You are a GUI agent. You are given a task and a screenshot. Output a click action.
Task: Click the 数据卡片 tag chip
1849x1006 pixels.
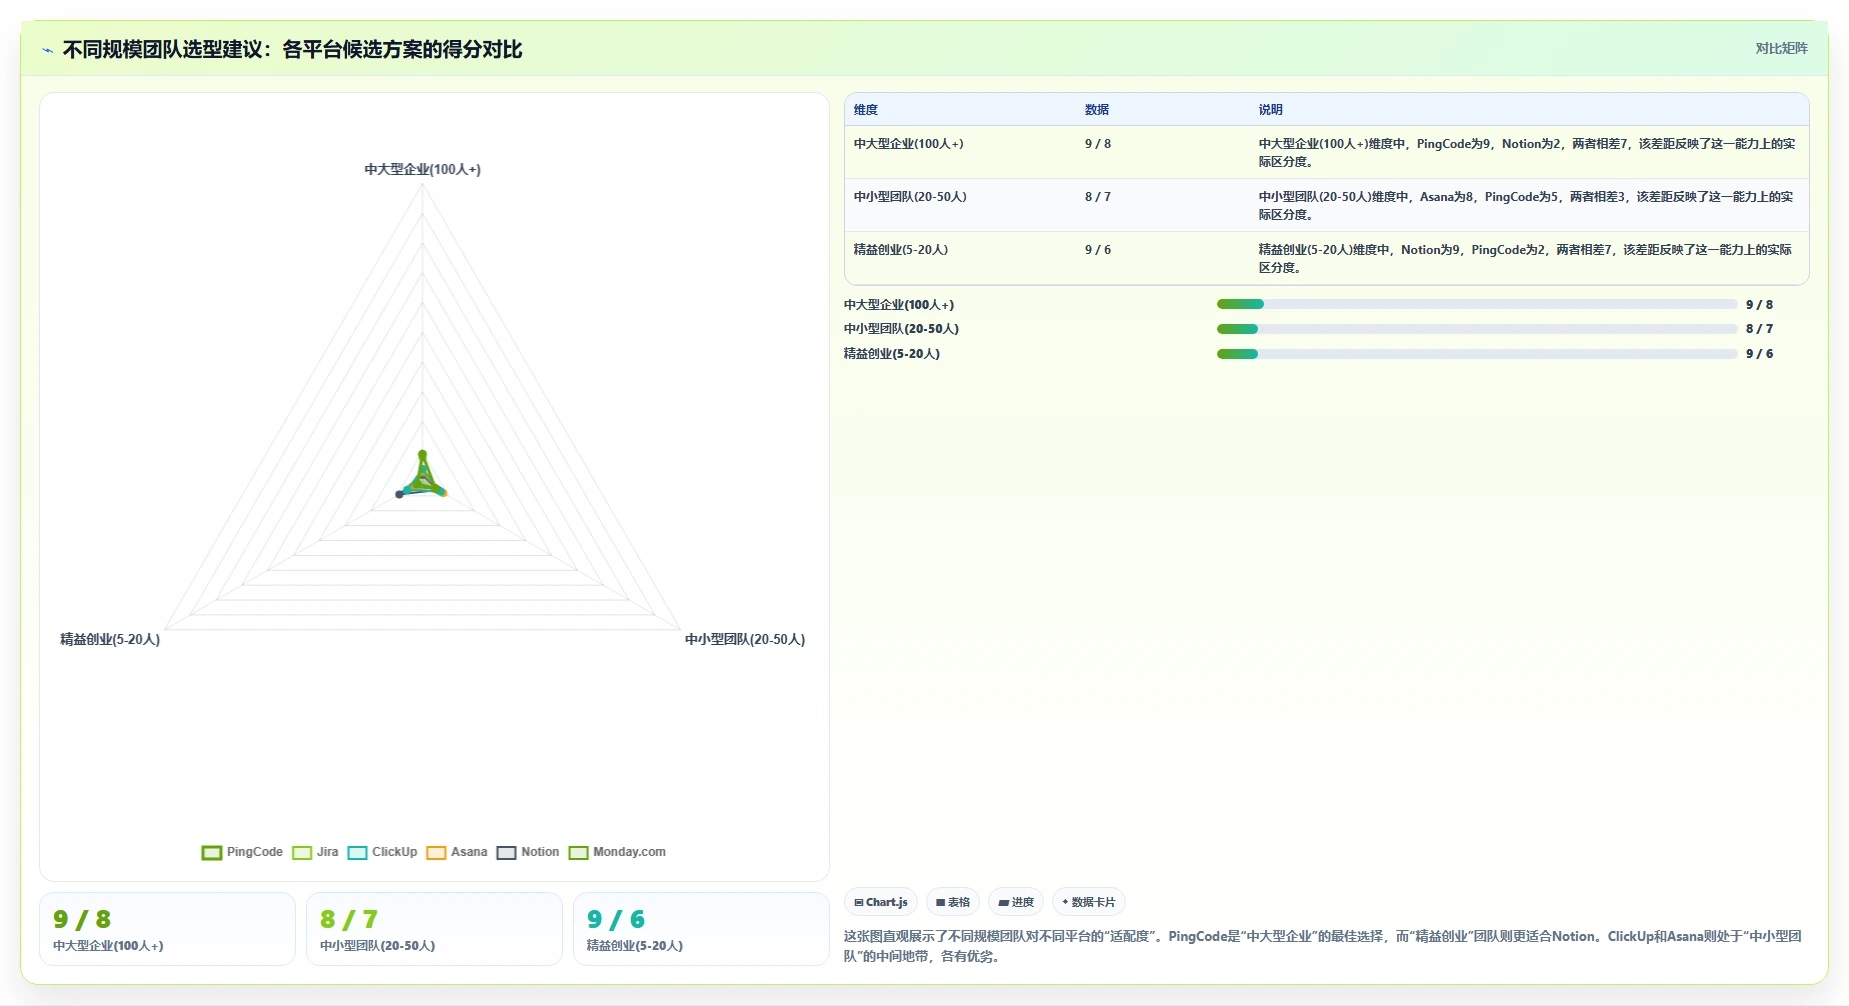click(1089, 902)
